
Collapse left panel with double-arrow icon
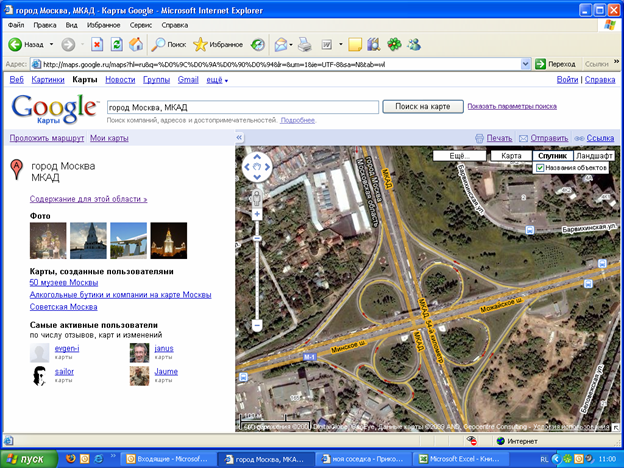239,137
